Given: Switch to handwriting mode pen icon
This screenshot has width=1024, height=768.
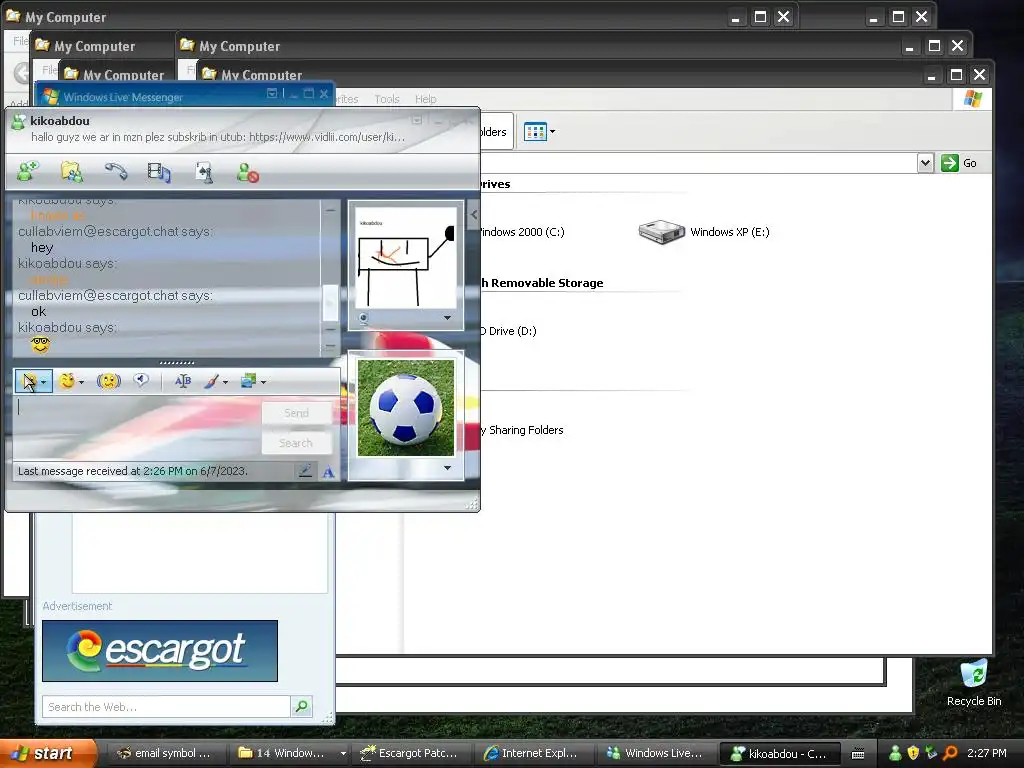Looking at the screenshot, I should coord(304,471).
